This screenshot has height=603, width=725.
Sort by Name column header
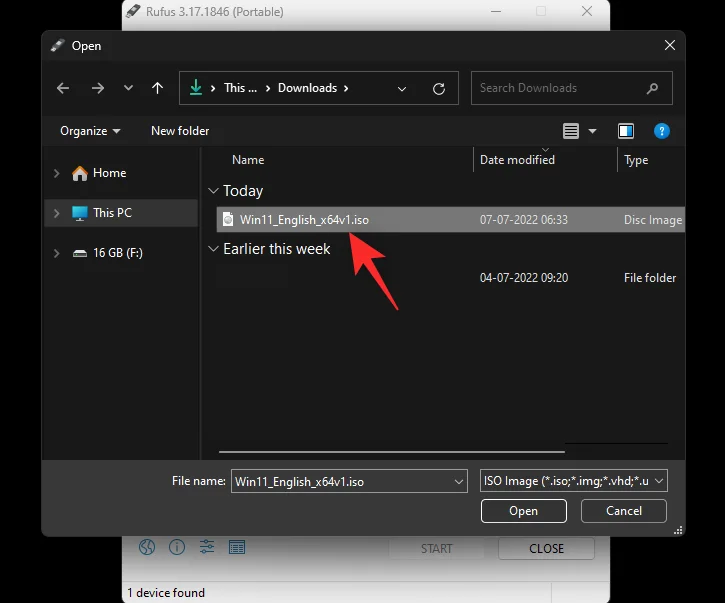248,160
